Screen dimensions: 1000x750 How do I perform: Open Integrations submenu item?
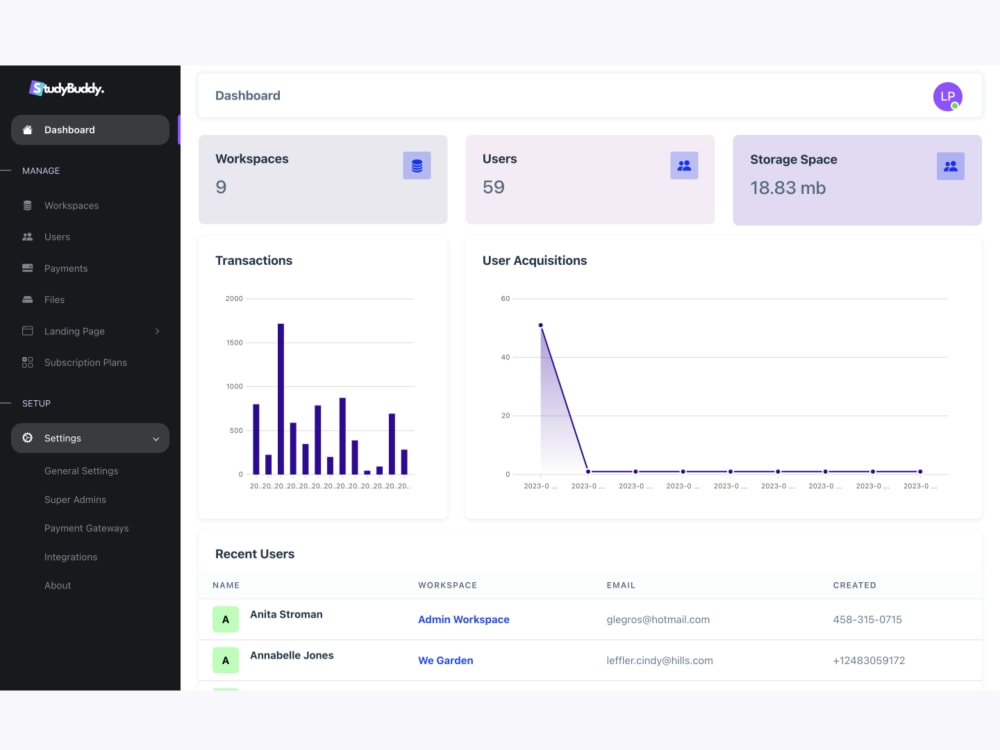[x=71, y=557]
